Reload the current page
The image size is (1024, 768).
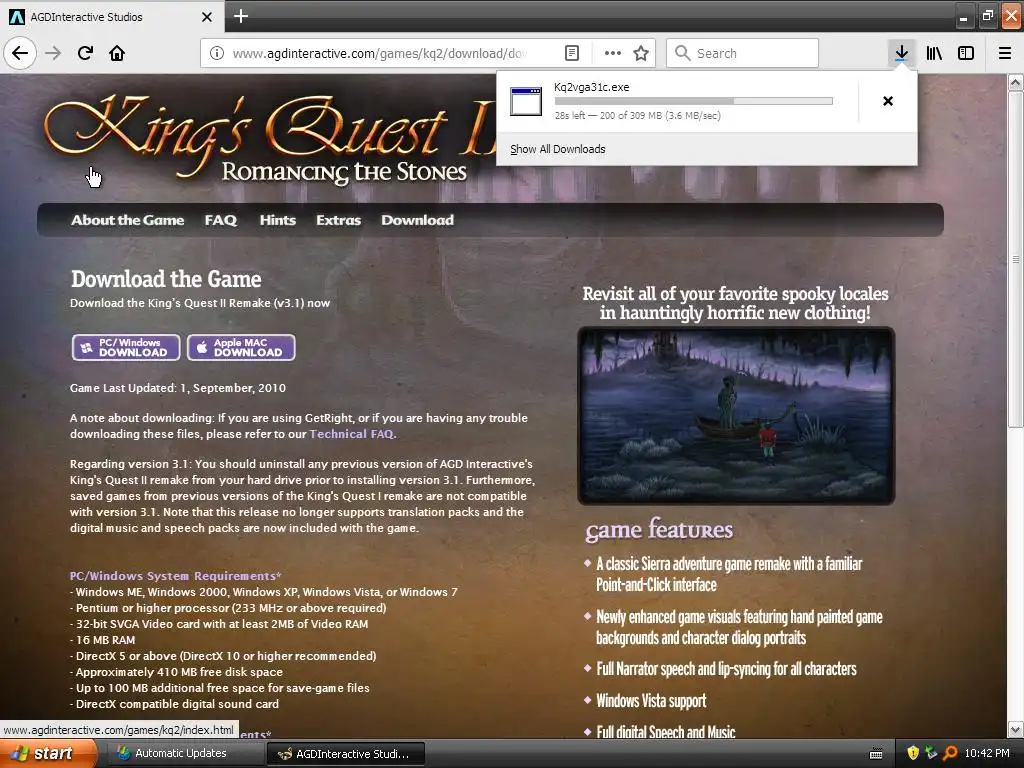tap(85, 53)
